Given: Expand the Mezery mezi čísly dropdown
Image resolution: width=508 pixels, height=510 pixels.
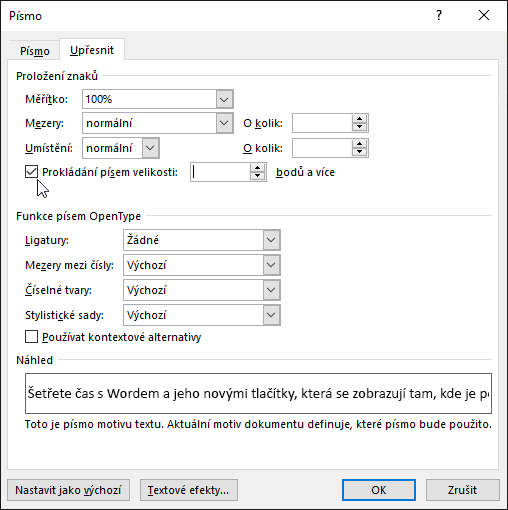Looking at the screenshot, I should (x=271, y=265).
